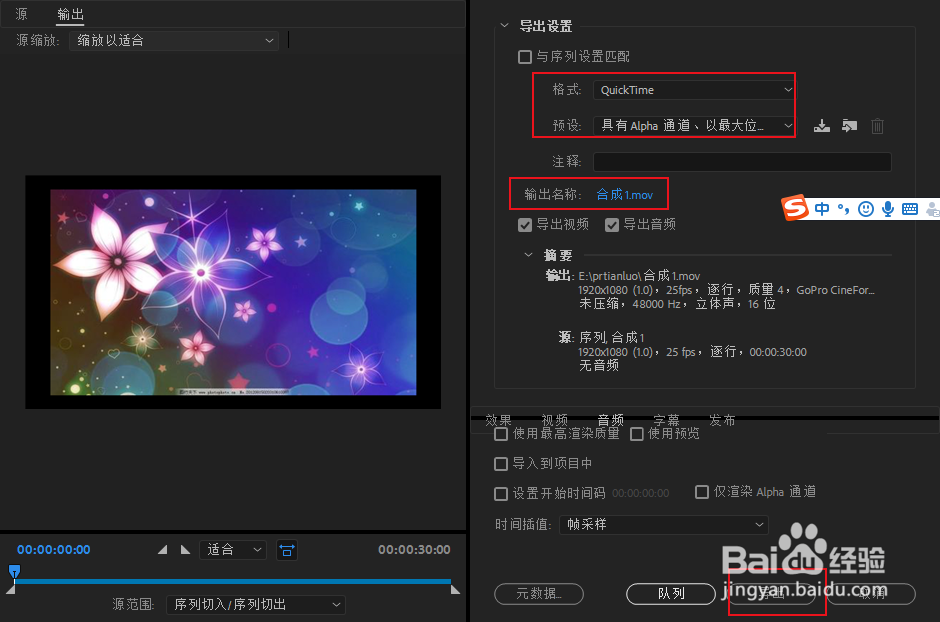Click the 队列 button
The height and width of the screenshot is (622, 940).
671,593
